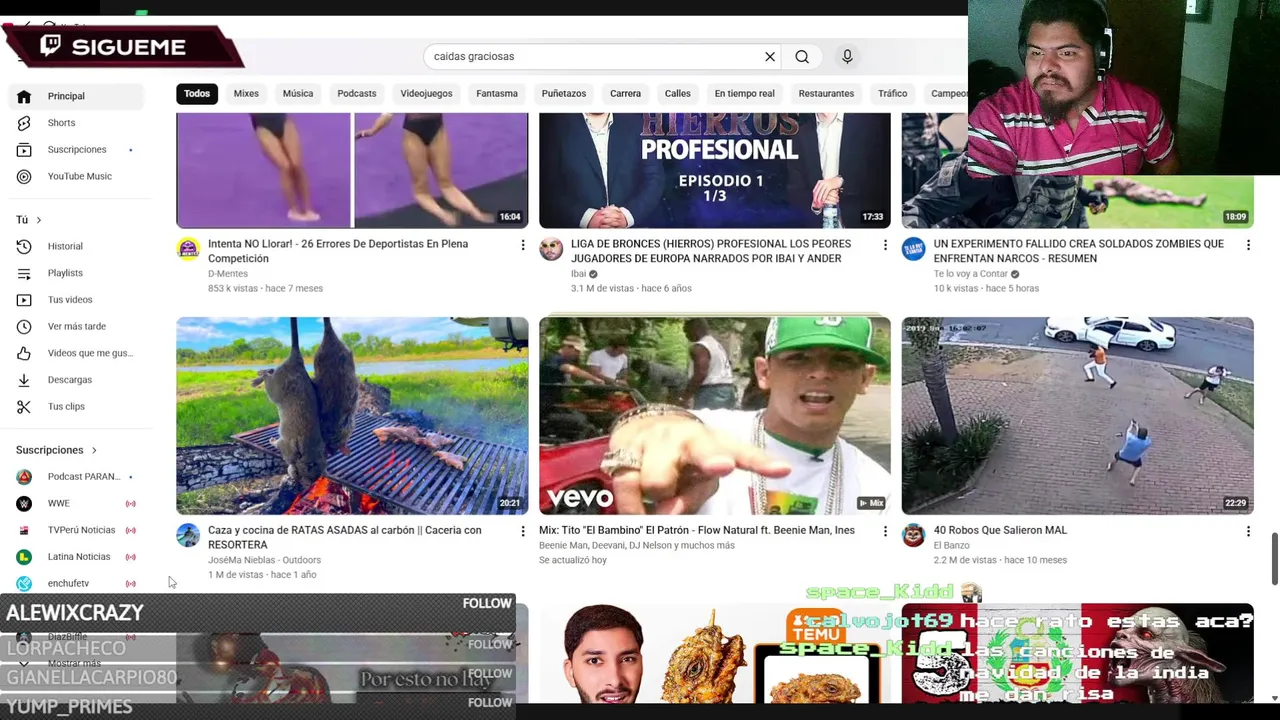Open options menu for Ratas Asadas video
Viewport: 1280px width, 720px height.
pos(522,531)
